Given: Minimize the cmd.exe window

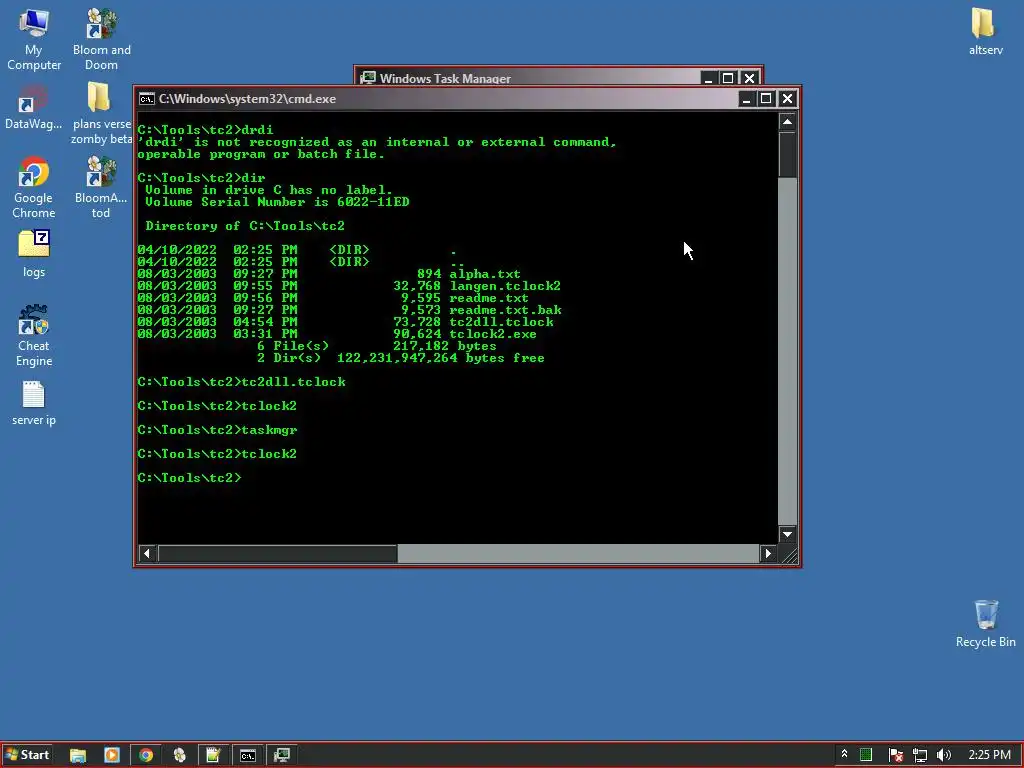Looking at the screenshot, I should click(746, 99).
